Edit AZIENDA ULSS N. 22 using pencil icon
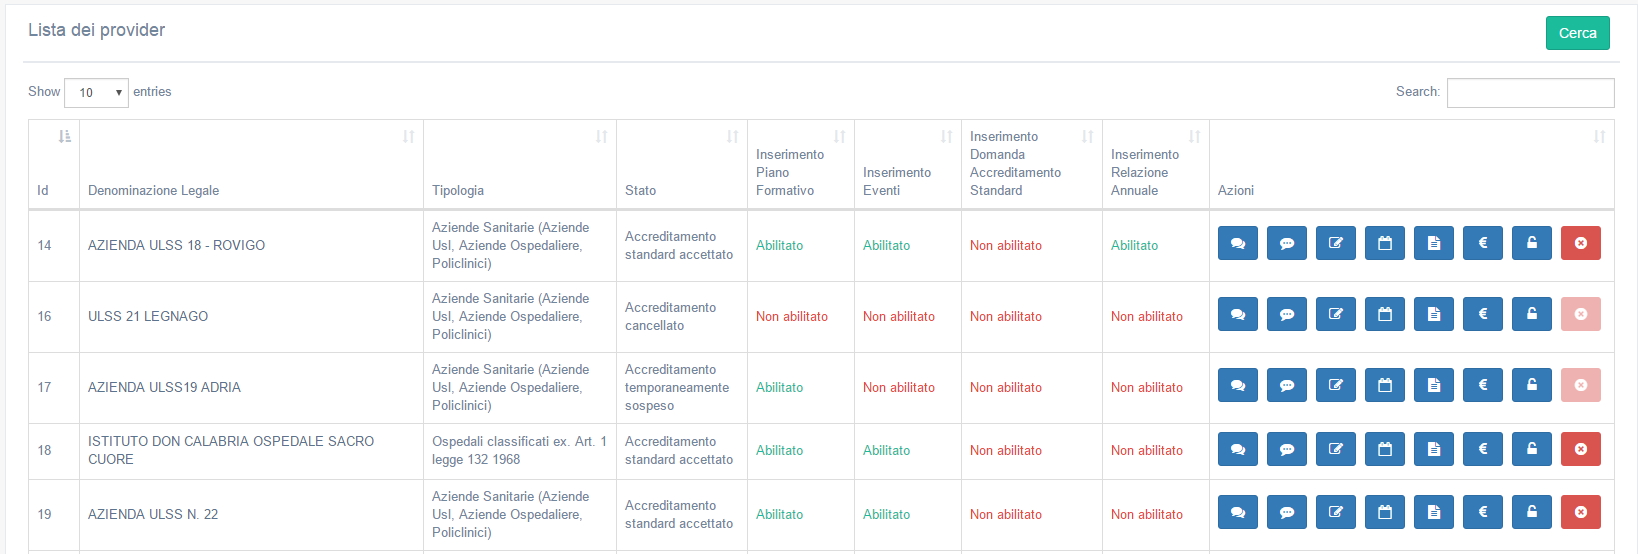The height and width of the screenshot is (554, 1638). [x=1335, y=512]
